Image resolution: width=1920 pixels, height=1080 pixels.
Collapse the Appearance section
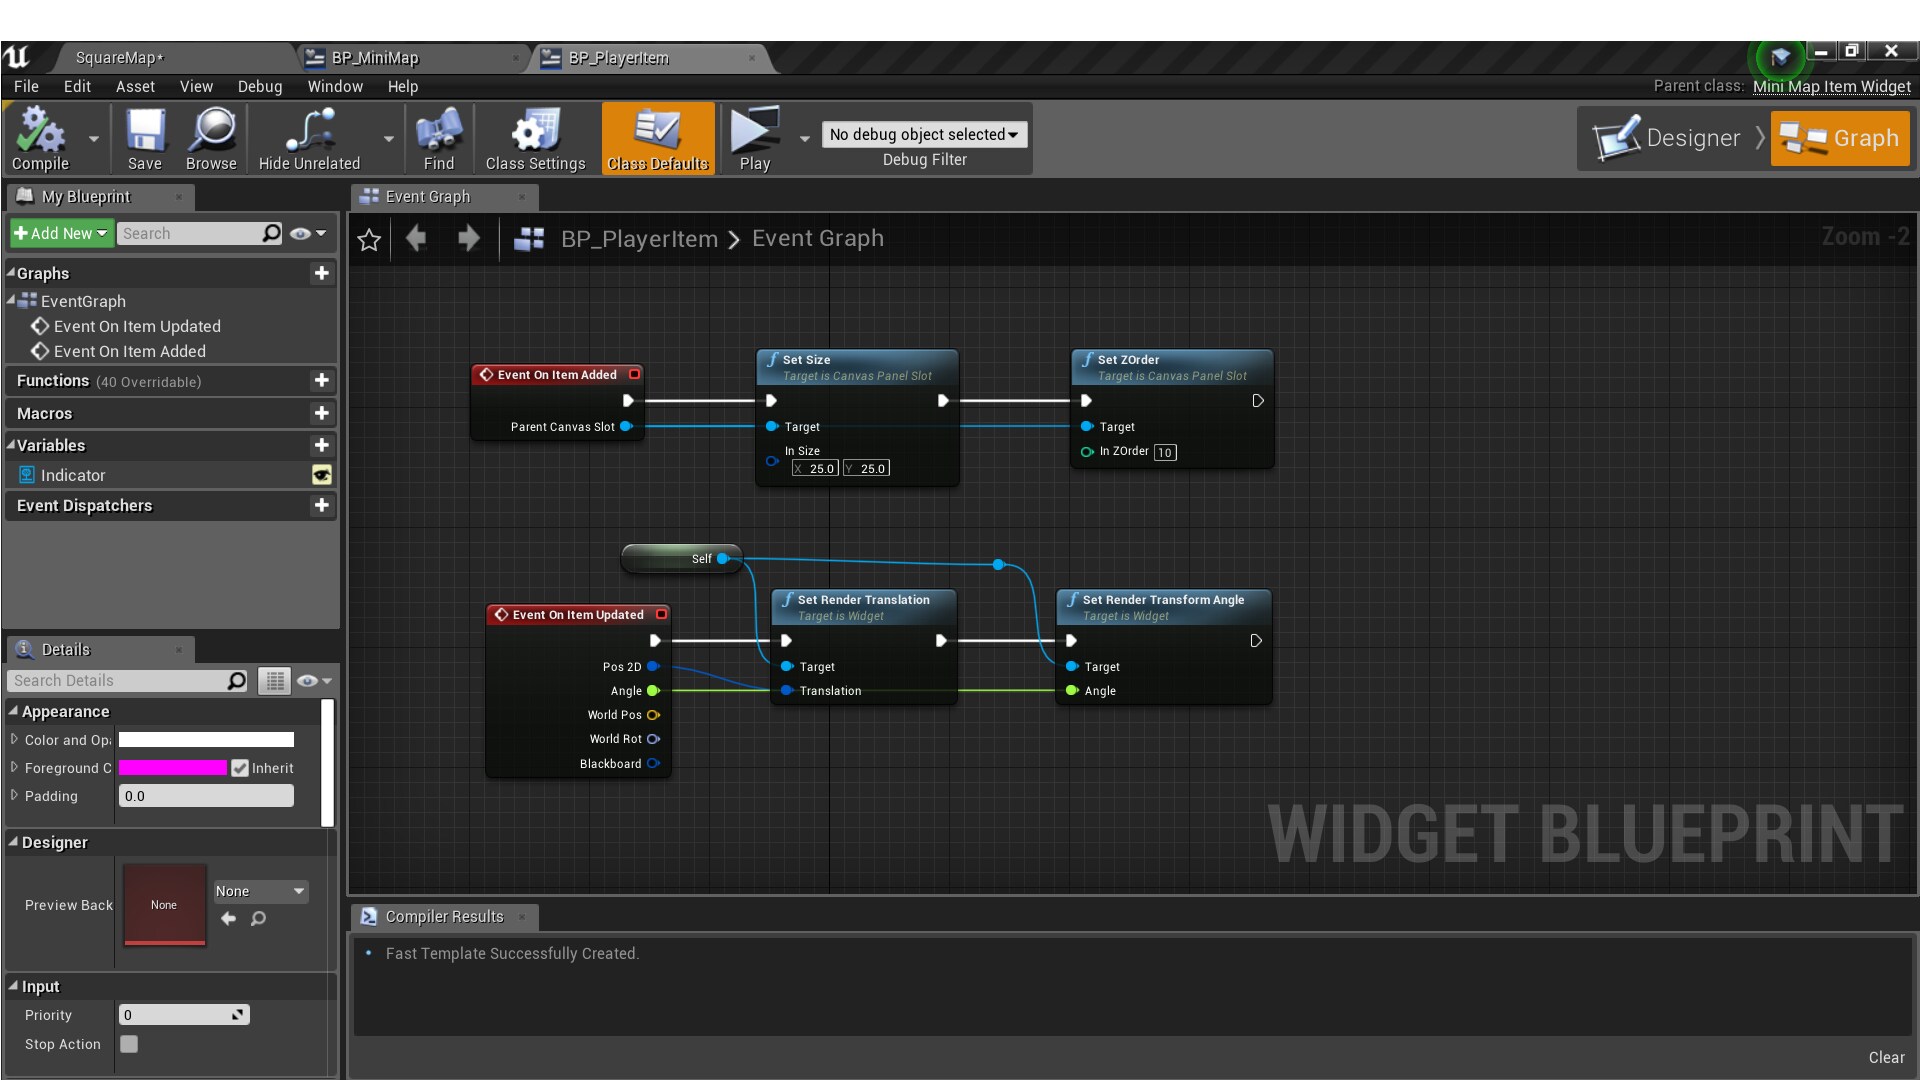pos(14,711)
